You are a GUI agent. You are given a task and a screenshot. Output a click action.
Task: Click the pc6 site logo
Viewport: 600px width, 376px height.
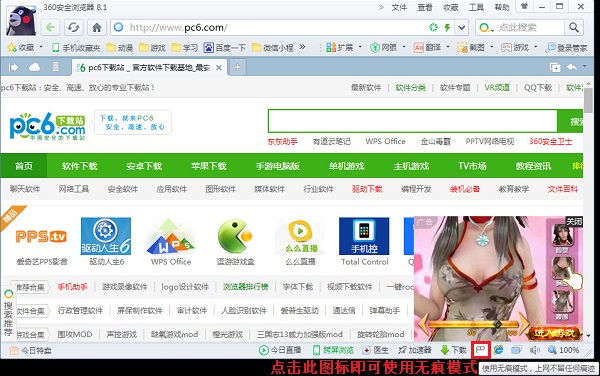point(47,126)
